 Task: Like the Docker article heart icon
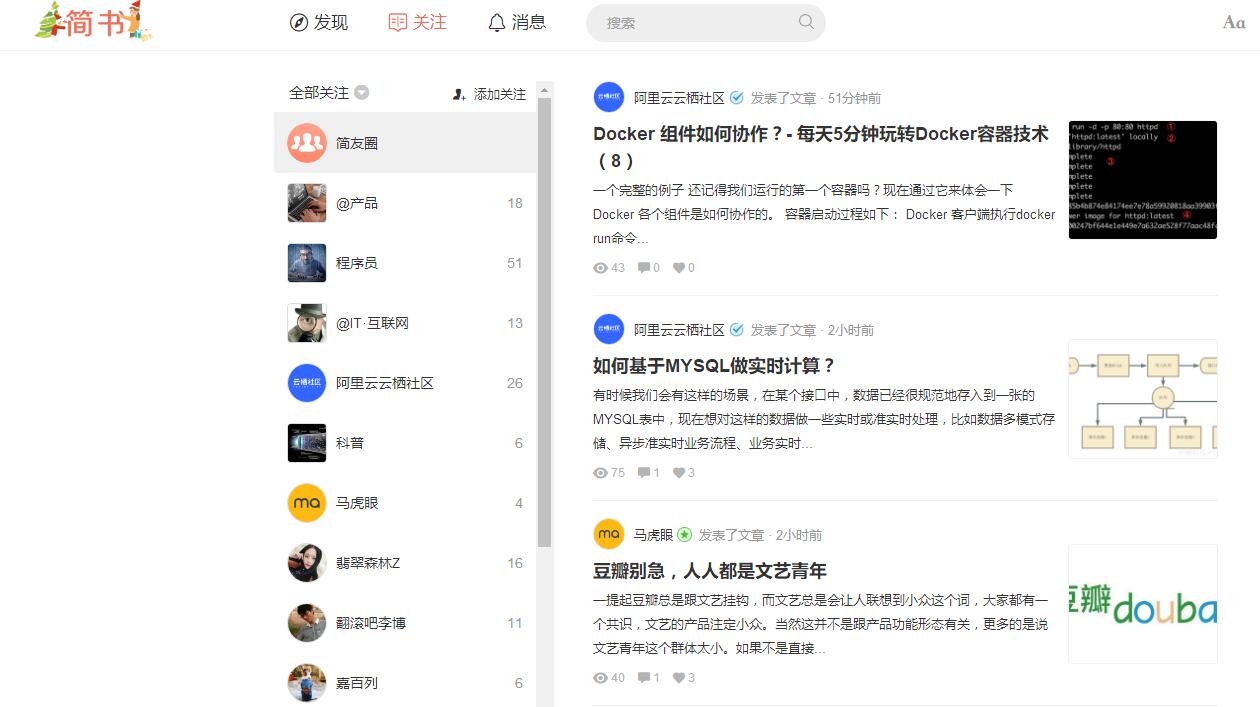click(679, 268)
